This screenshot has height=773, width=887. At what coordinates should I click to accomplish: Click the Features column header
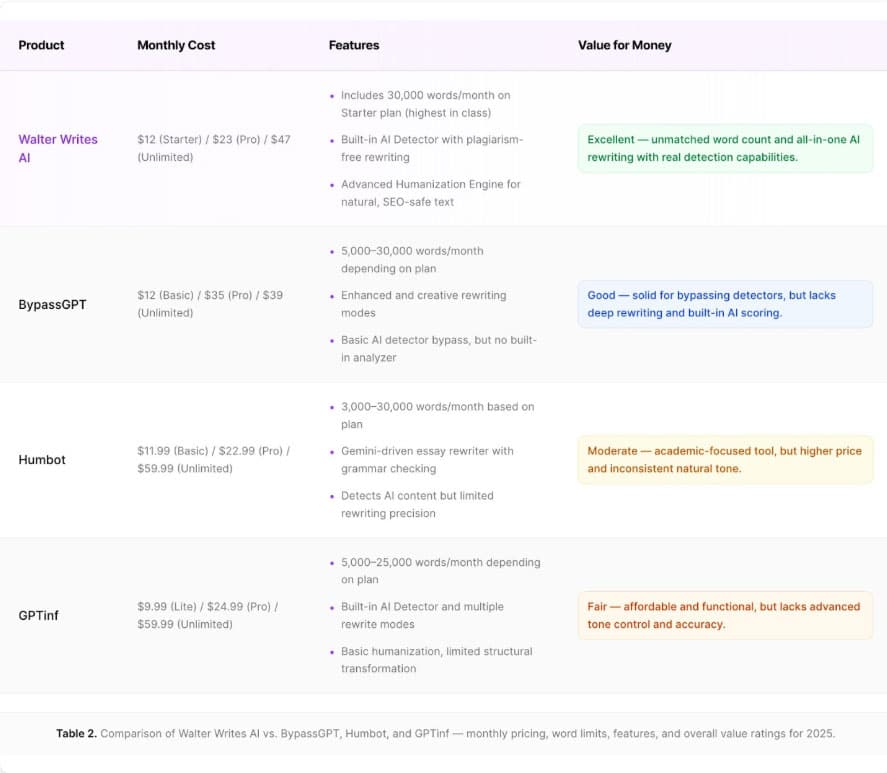pyautogui.click(x=354, y=45)
